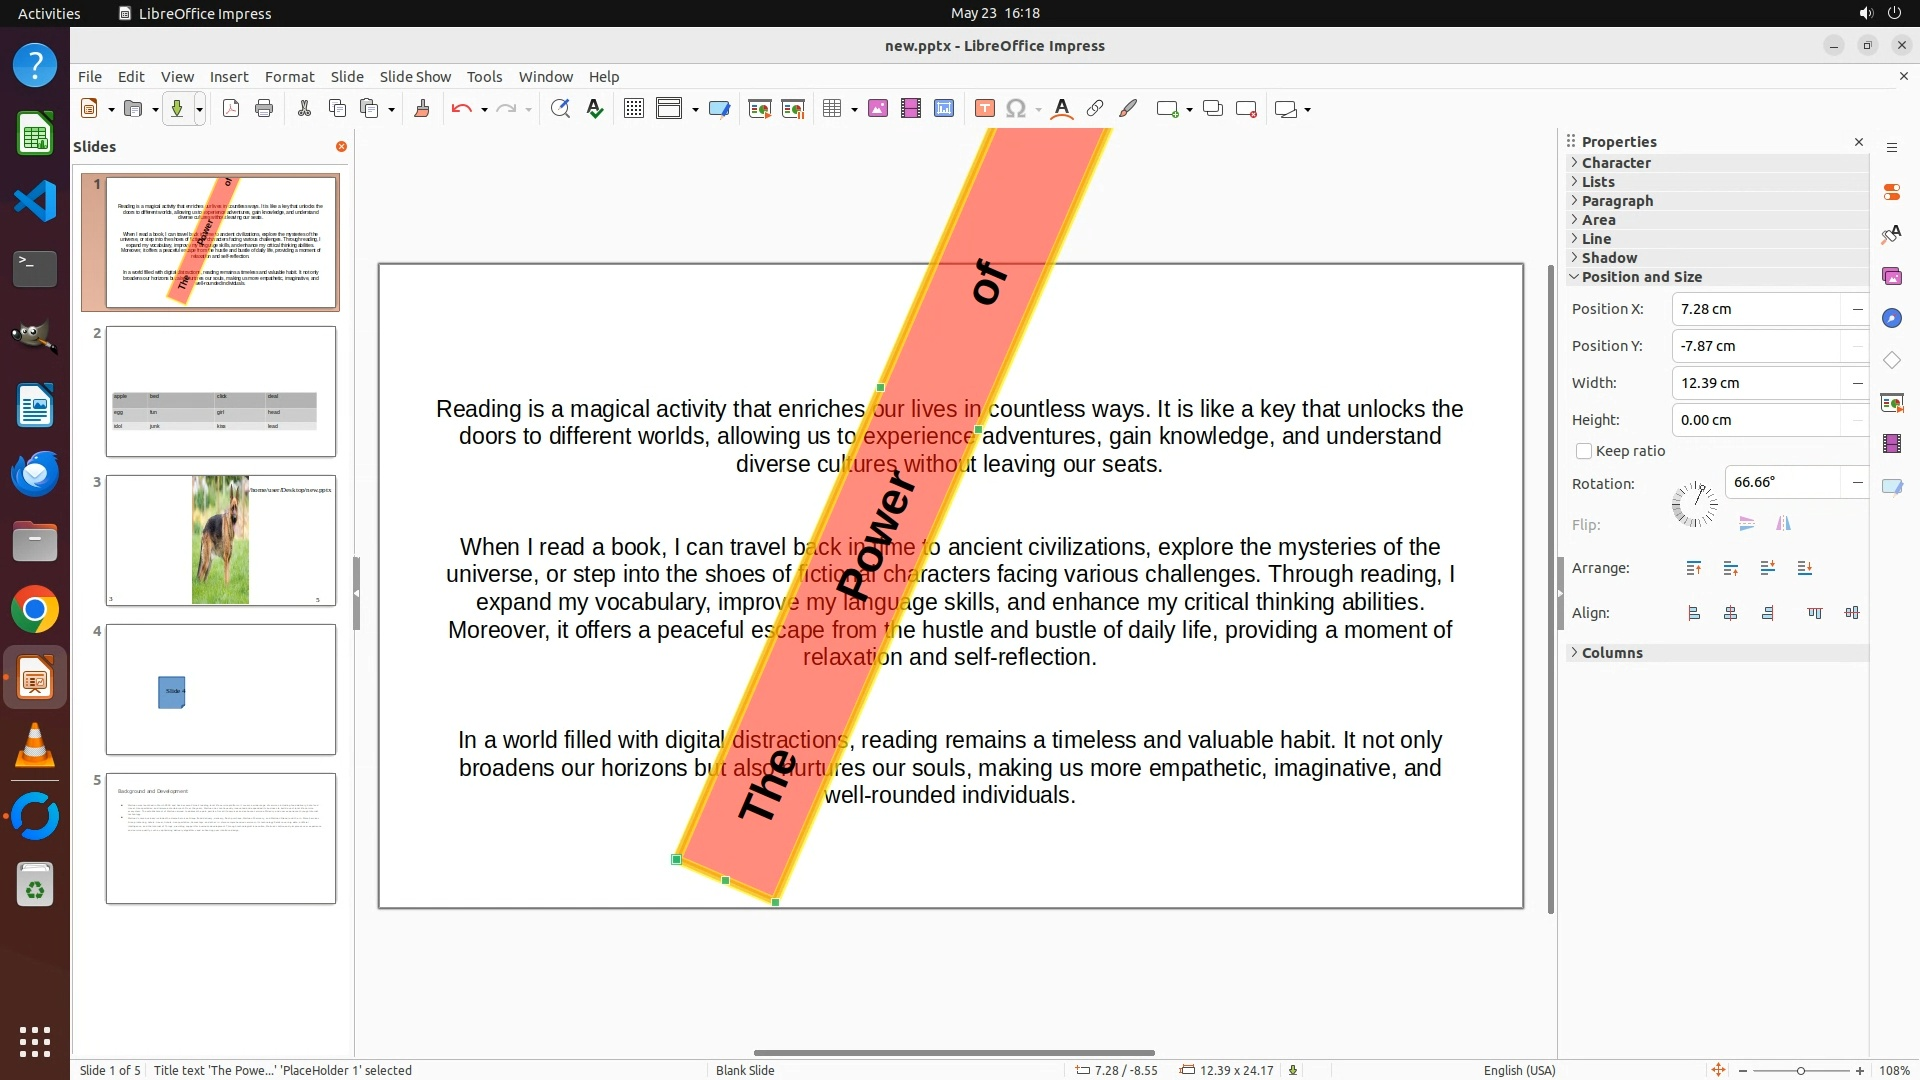This screenshot has height=1080, width=1920.
Task: Flip the object vertically
Action: click(x=1747, y=524)
